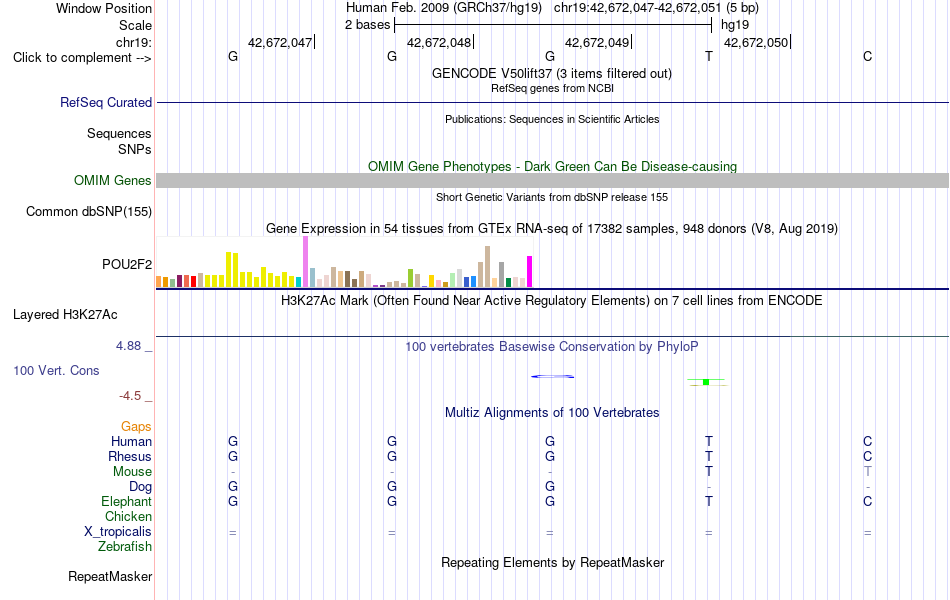Click the GENCODE V50lift37 track title
The width and height of the screenshot is (950, 600).
tap(551, 73)
